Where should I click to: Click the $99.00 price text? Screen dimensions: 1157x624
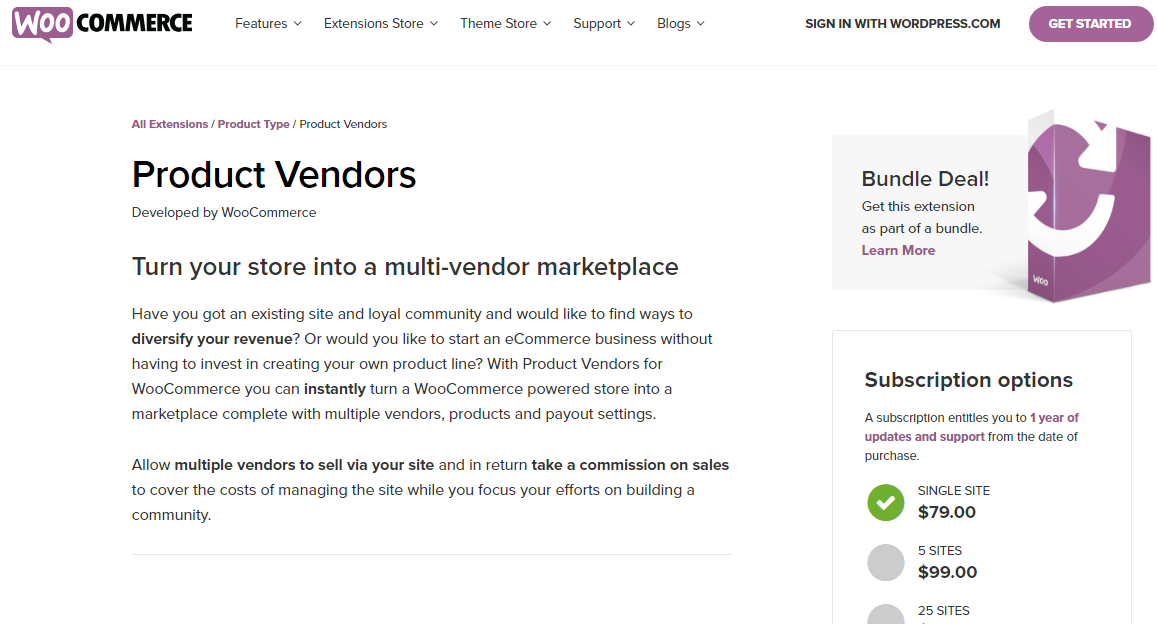(x=947, y=572)
